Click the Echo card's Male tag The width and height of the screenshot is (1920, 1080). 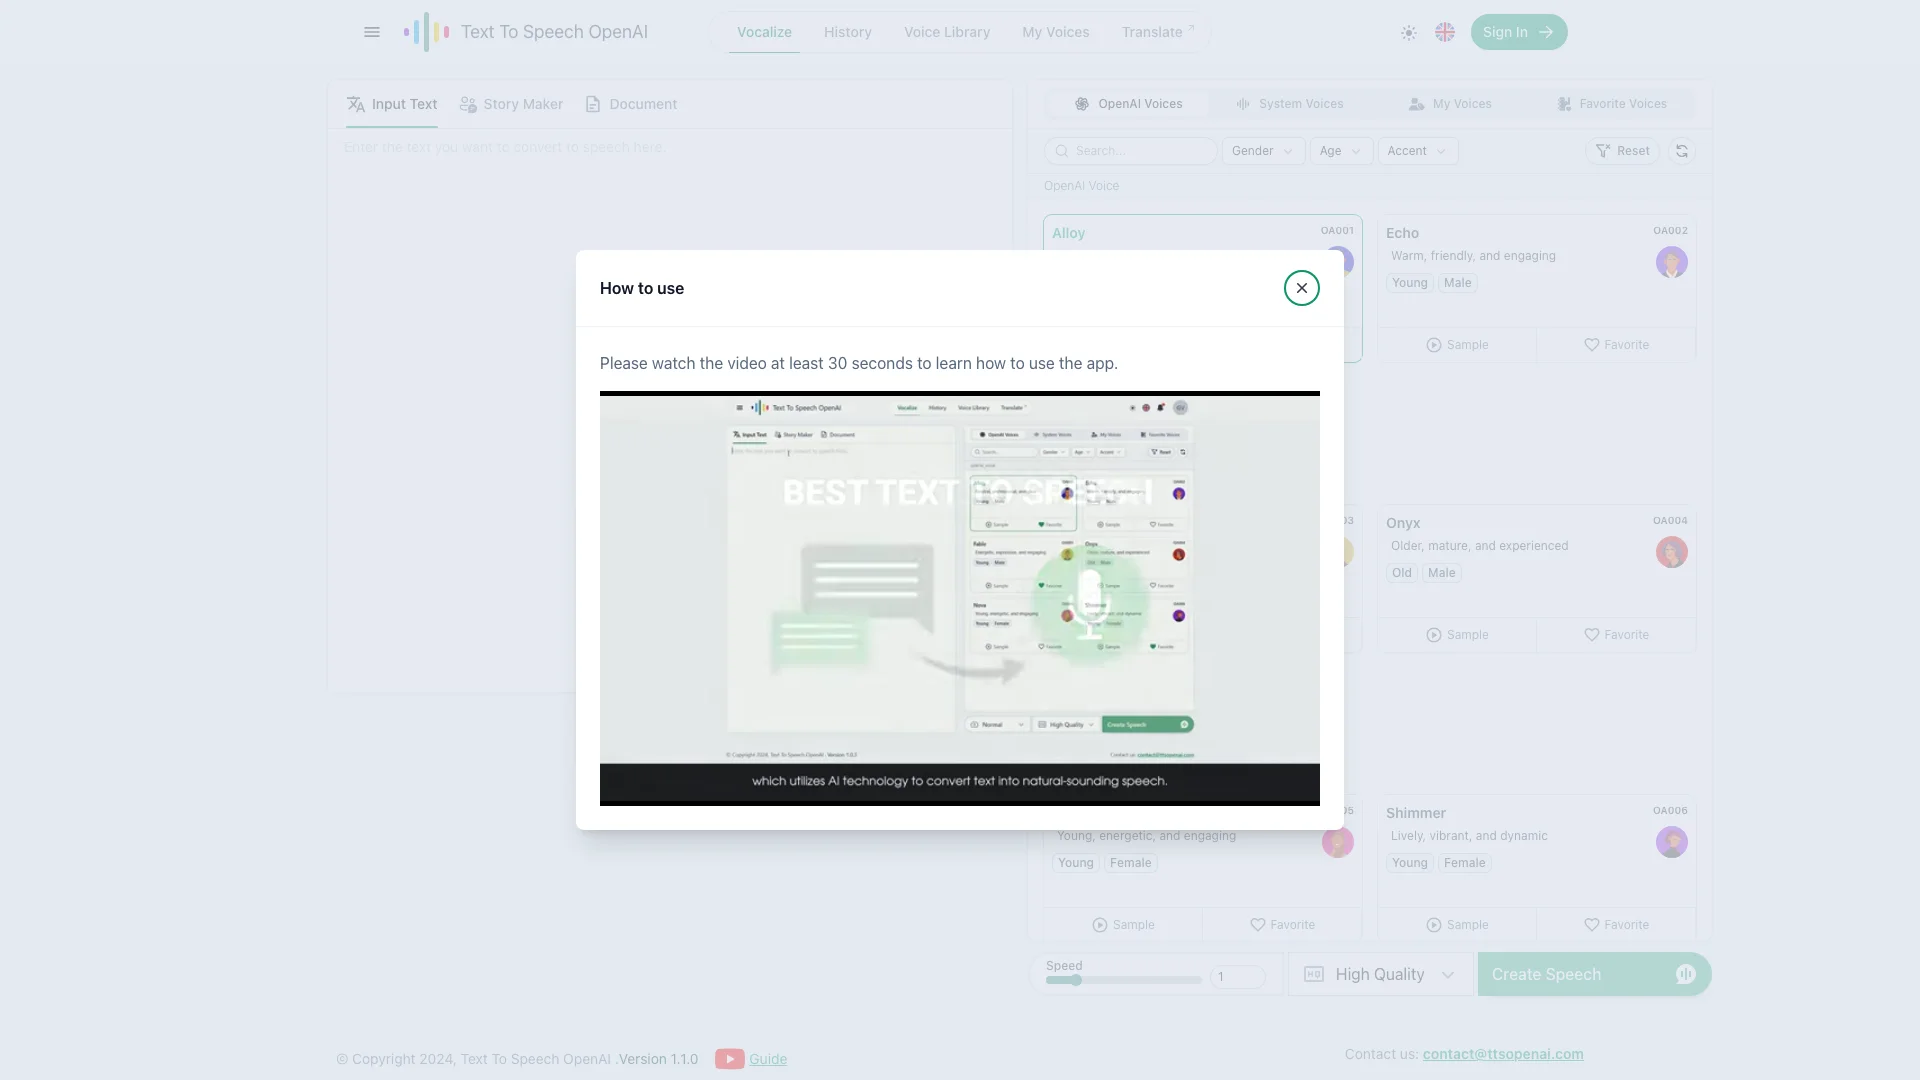[x=1457, y=283]
